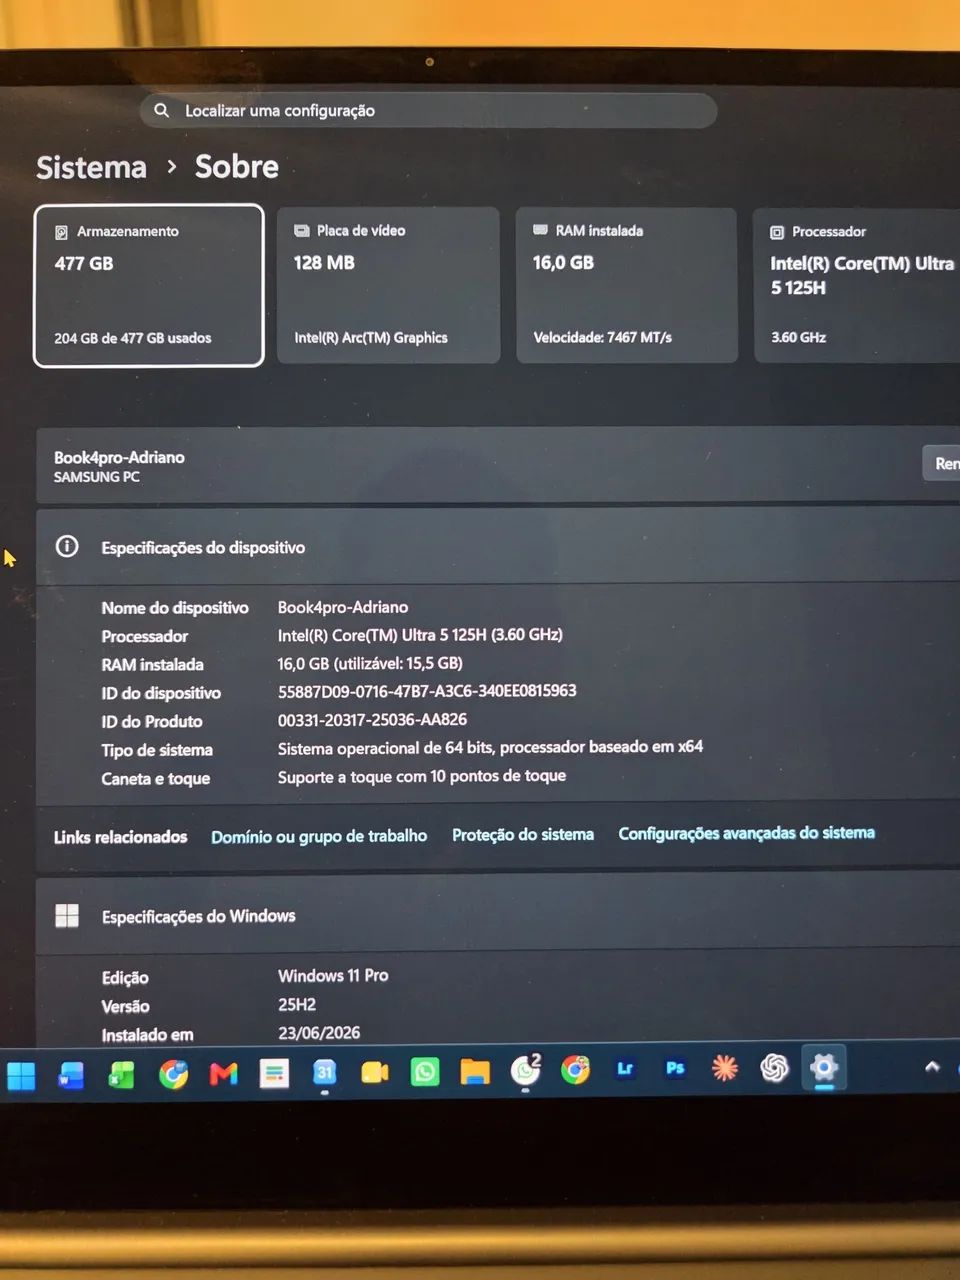Image resolution: width=960 pixels, height=1280 pixels.
Task: Open the Proteção do sistema link
Action: coord(523,835)
